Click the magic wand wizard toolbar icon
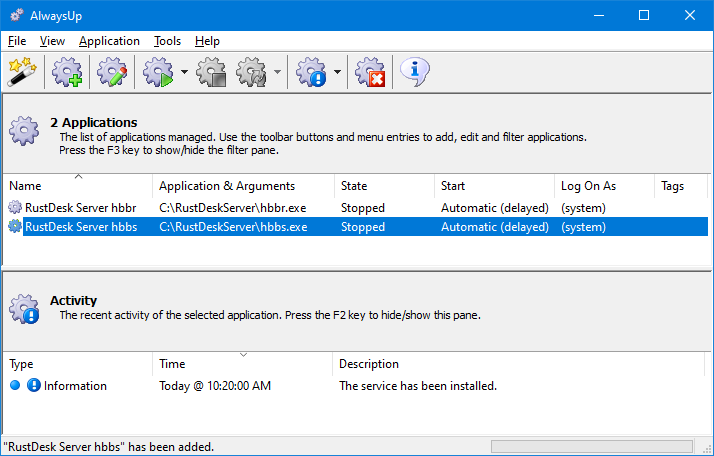This screenshot has width=714, height=456. pos(22,72)
